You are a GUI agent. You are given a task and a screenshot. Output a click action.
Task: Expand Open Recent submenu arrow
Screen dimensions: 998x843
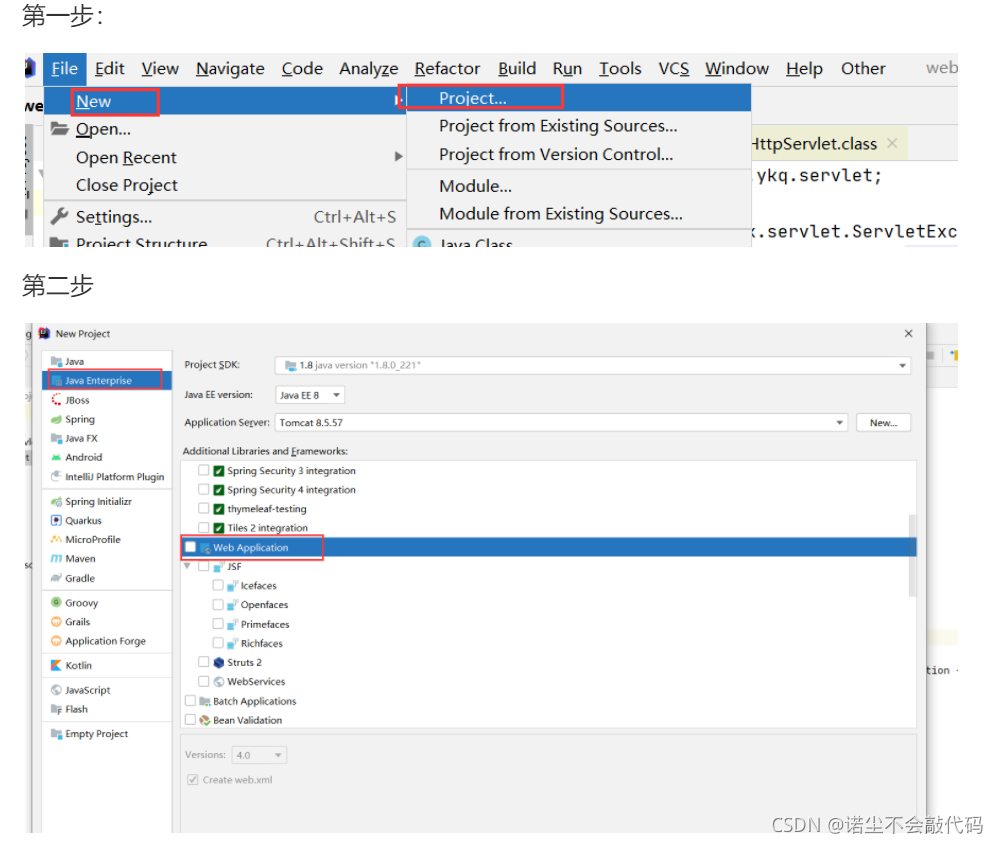(x=398, y=157)
